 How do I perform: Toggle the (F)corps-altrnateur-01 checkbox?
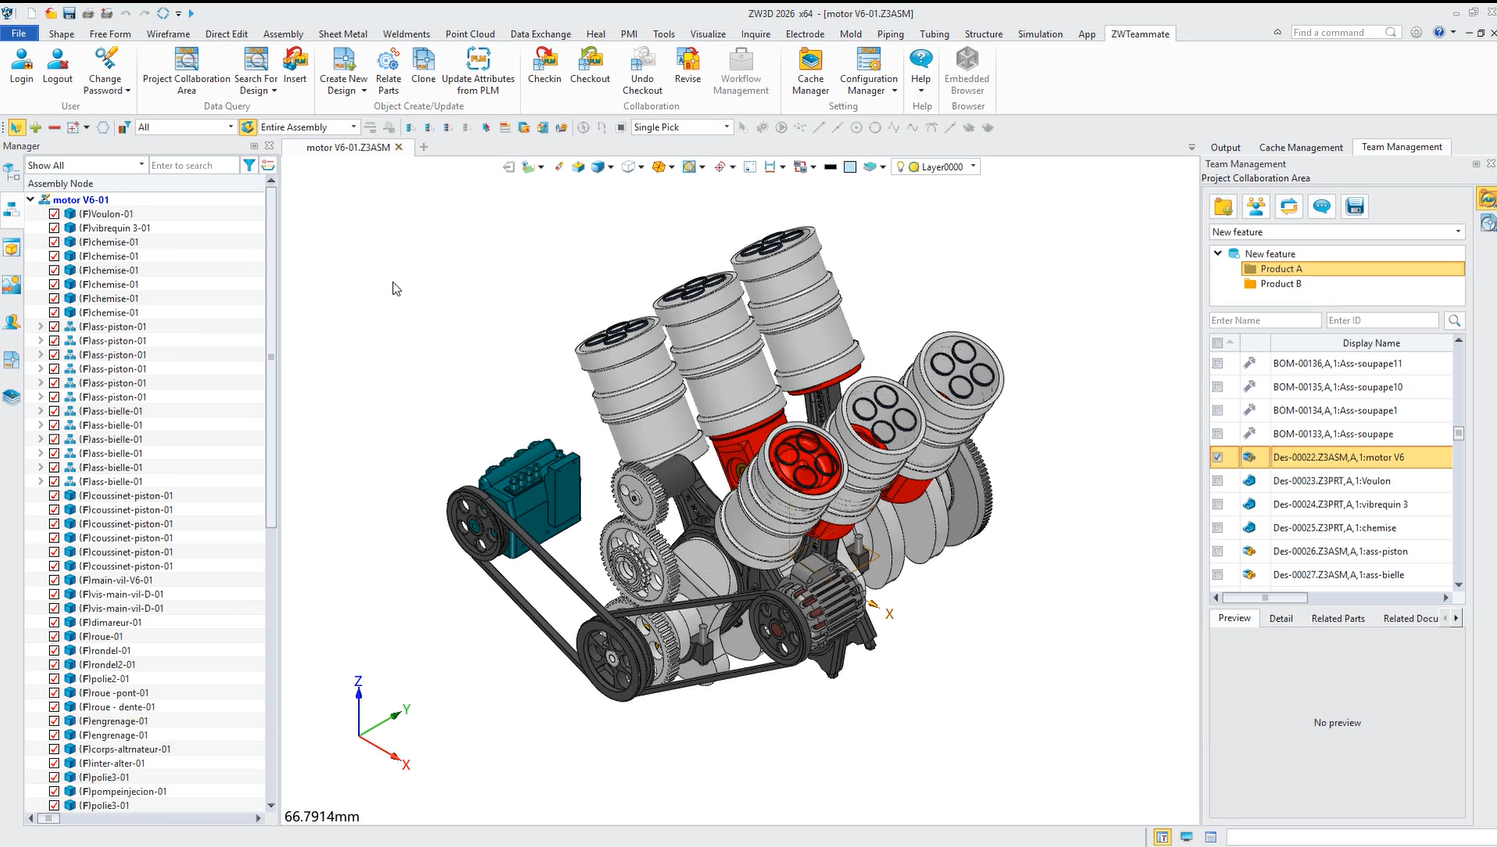pyautogui.click(x=54, y=749)
